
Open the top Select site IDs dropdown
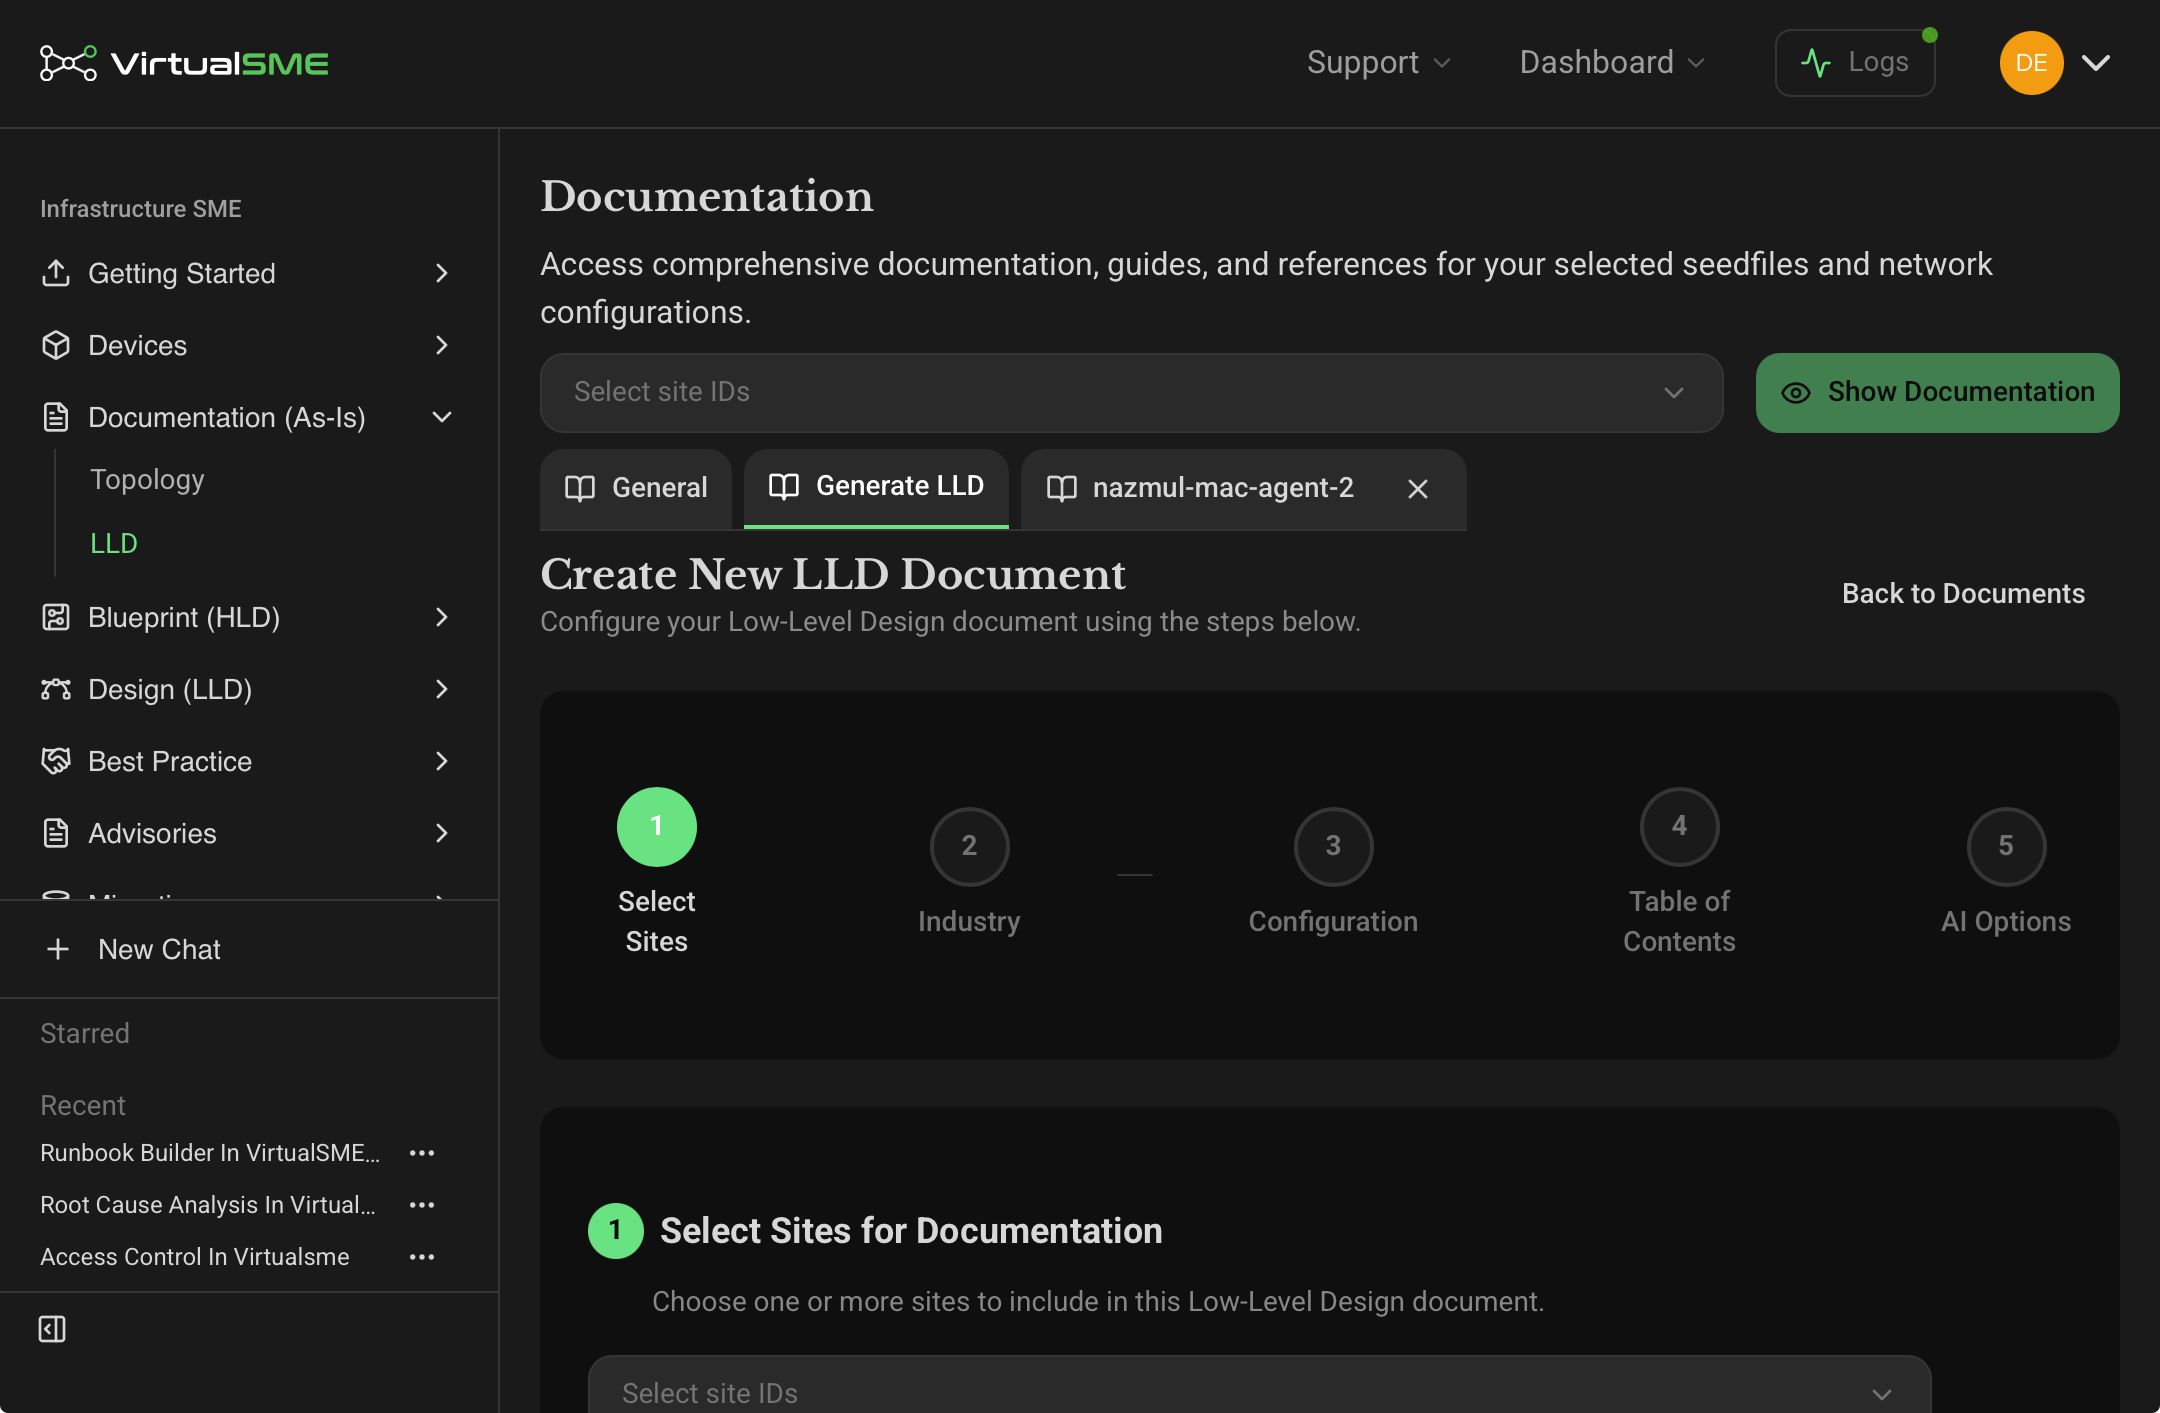pyautogui.click(x=1131, y=392)
